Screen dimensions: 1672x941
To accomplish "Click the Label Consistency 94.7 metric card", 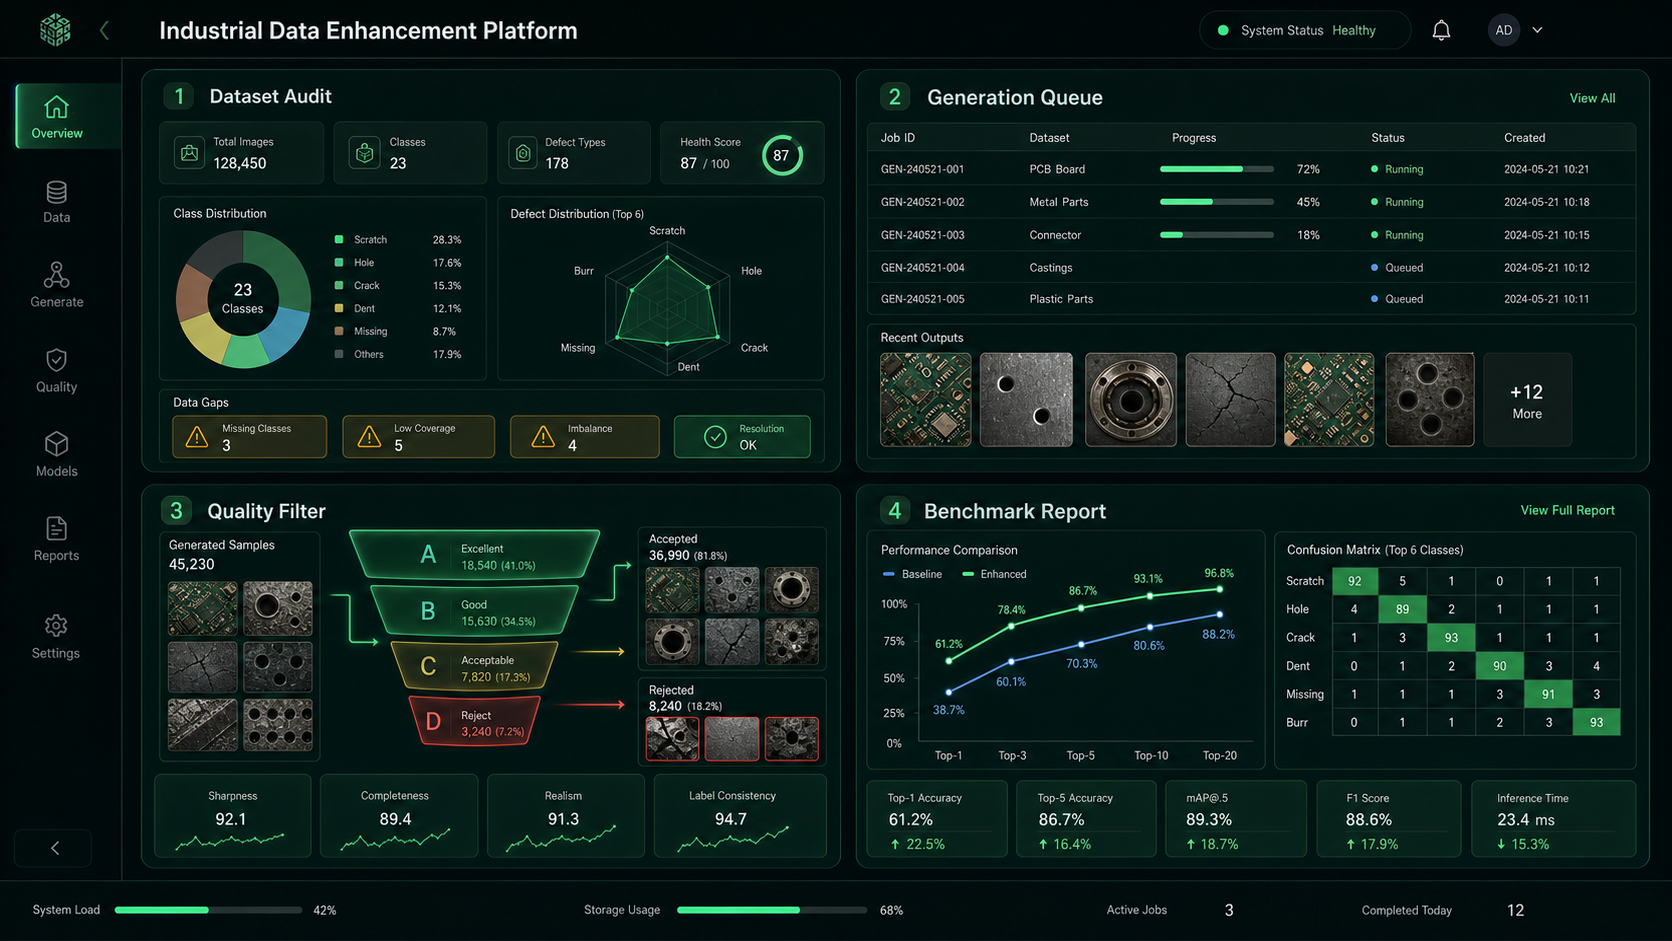I will point(740,816).
